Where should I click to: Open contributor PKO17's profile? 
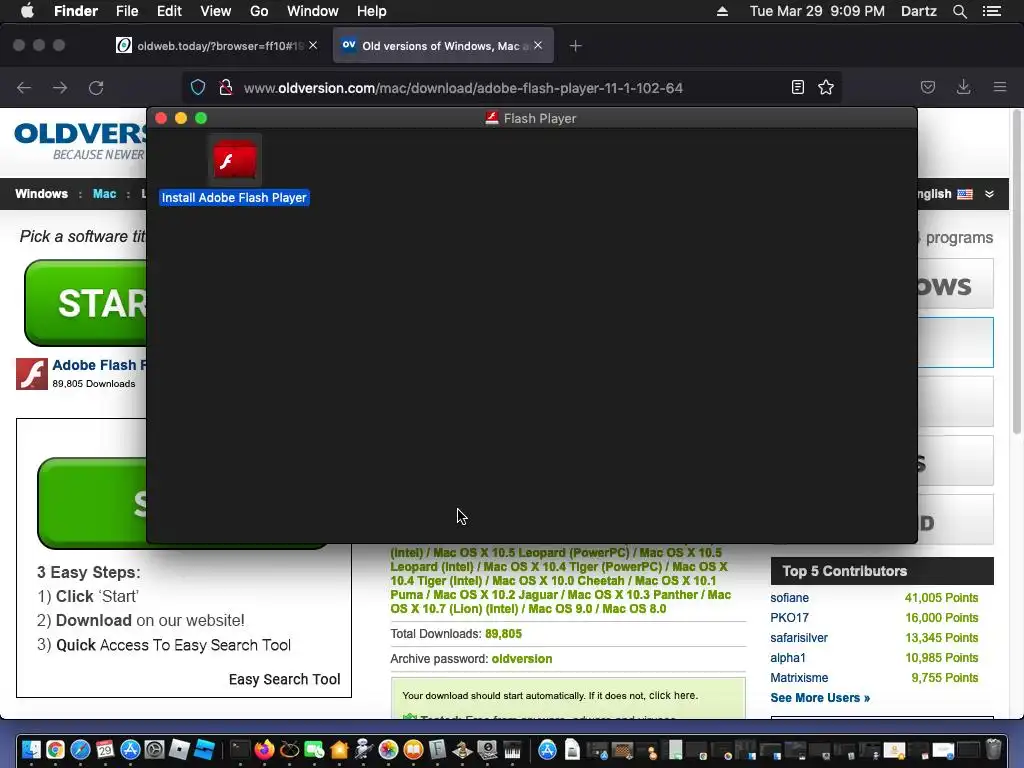[x=790, y=618]
